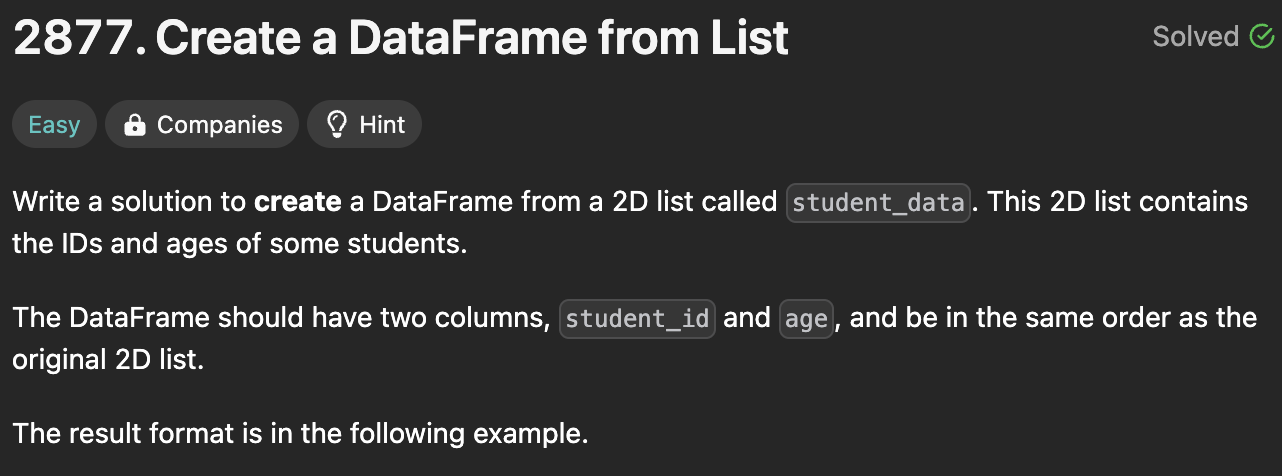Viewport: 1282px width, 476px height.
Task: Click the student_id inline code
Action: pyautogui.click(x=637, y=319)
